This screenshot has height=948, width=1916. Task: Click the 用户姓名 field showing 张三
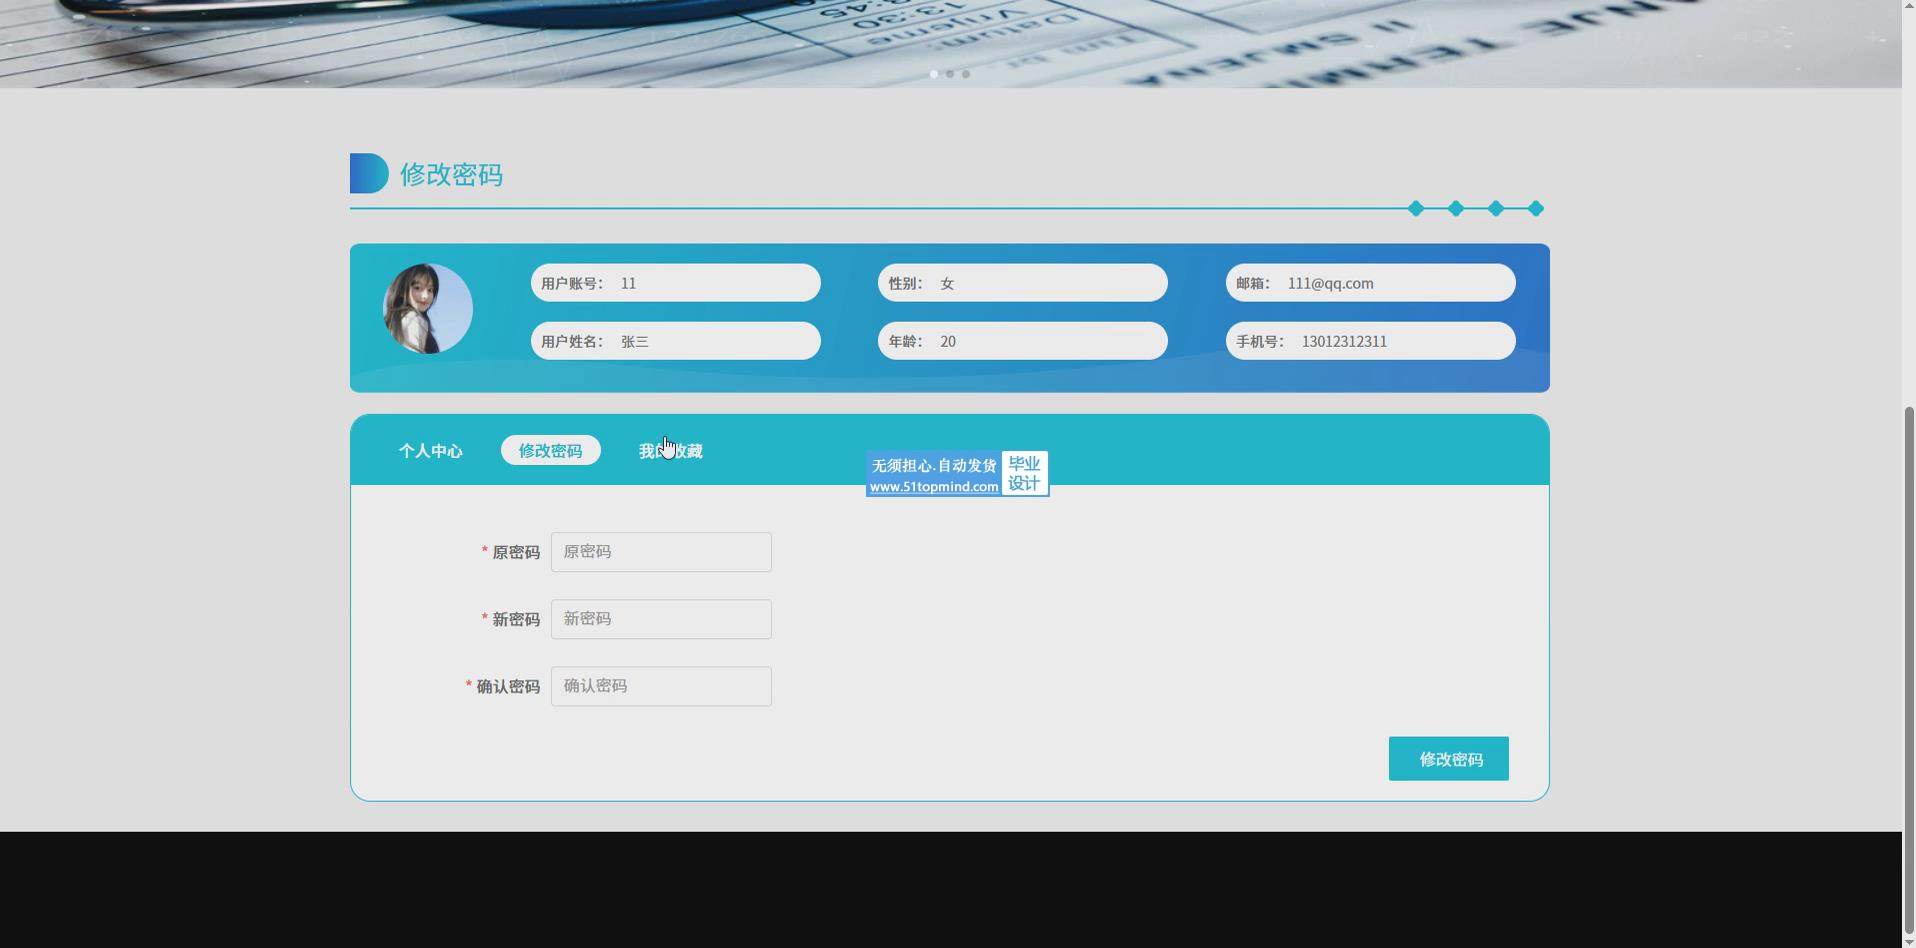click(676, 341)
